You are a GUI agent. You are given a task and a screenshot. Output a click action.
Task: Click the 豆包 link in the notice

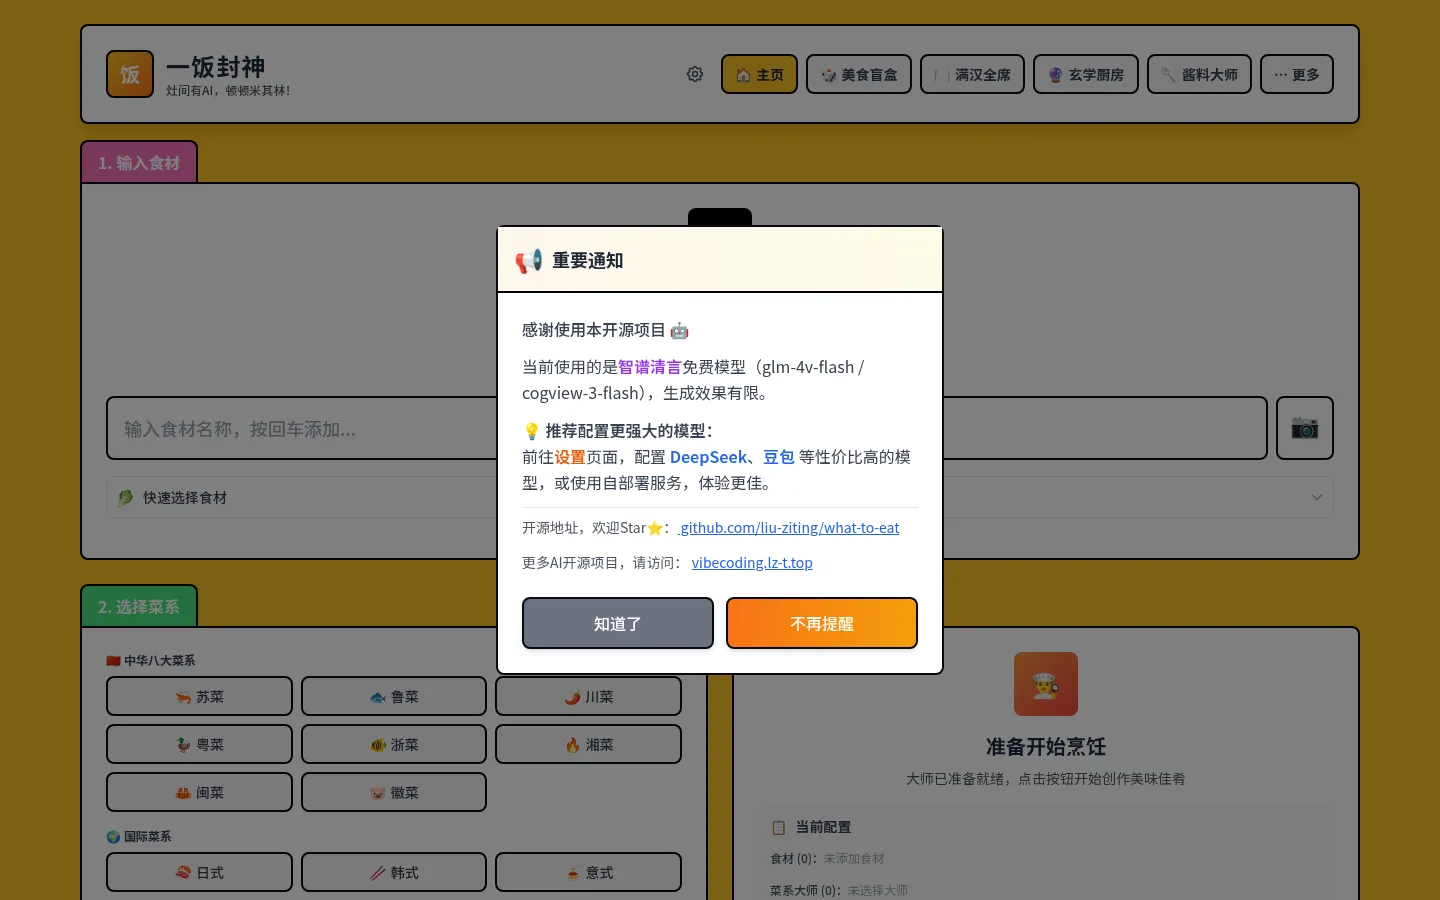[779, 457]
